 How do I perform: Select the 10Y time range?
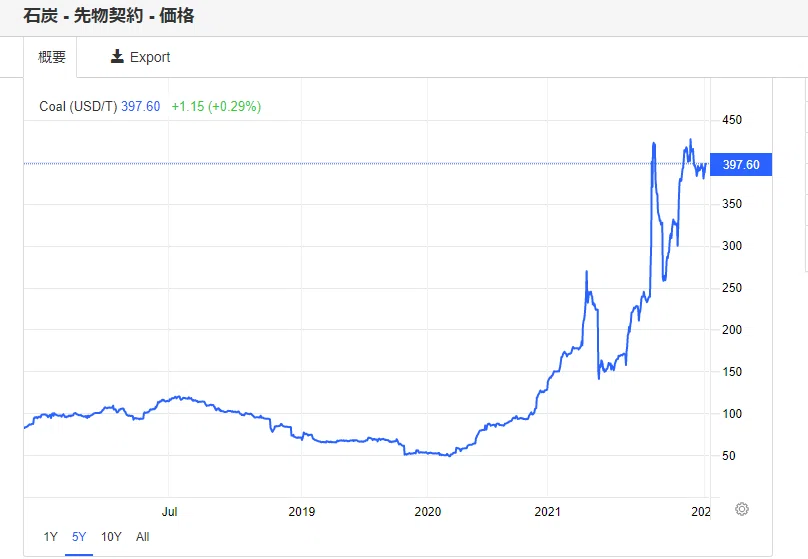[111, 537]
